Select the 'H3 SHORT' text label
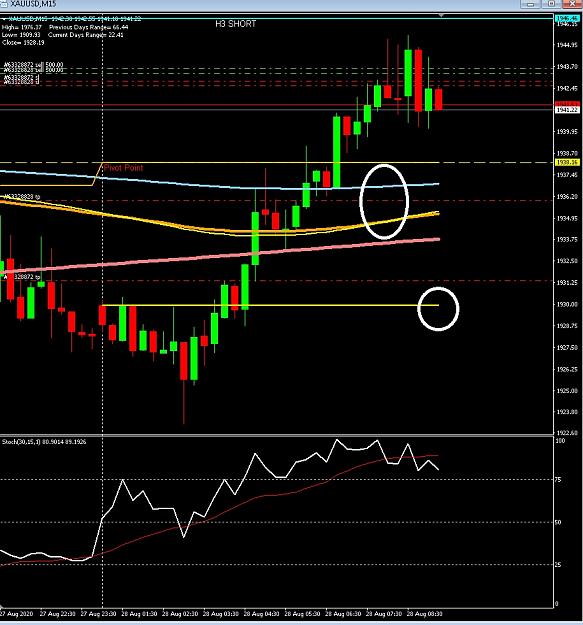This screenshot has height=625, width=583. point(236,24)
